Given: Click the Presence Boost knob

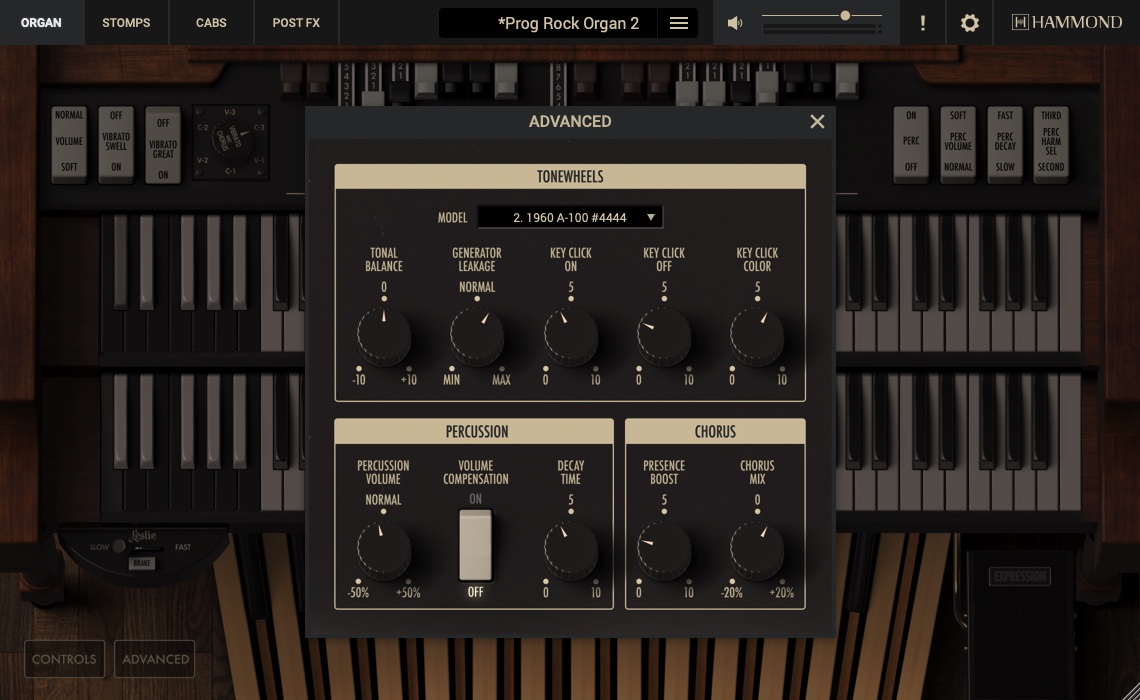Looking at the screenshot, I should tap(664, 550).
